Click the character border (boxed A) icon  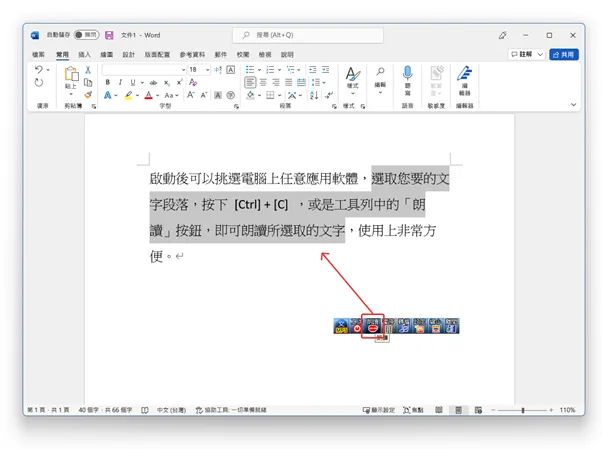(231, 70)
